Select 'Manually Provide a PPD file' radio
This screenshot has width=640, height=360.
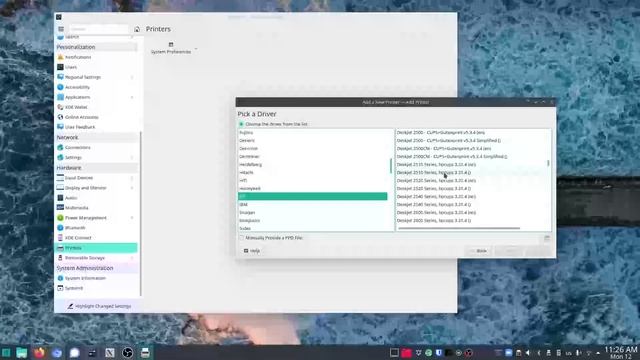241,238
